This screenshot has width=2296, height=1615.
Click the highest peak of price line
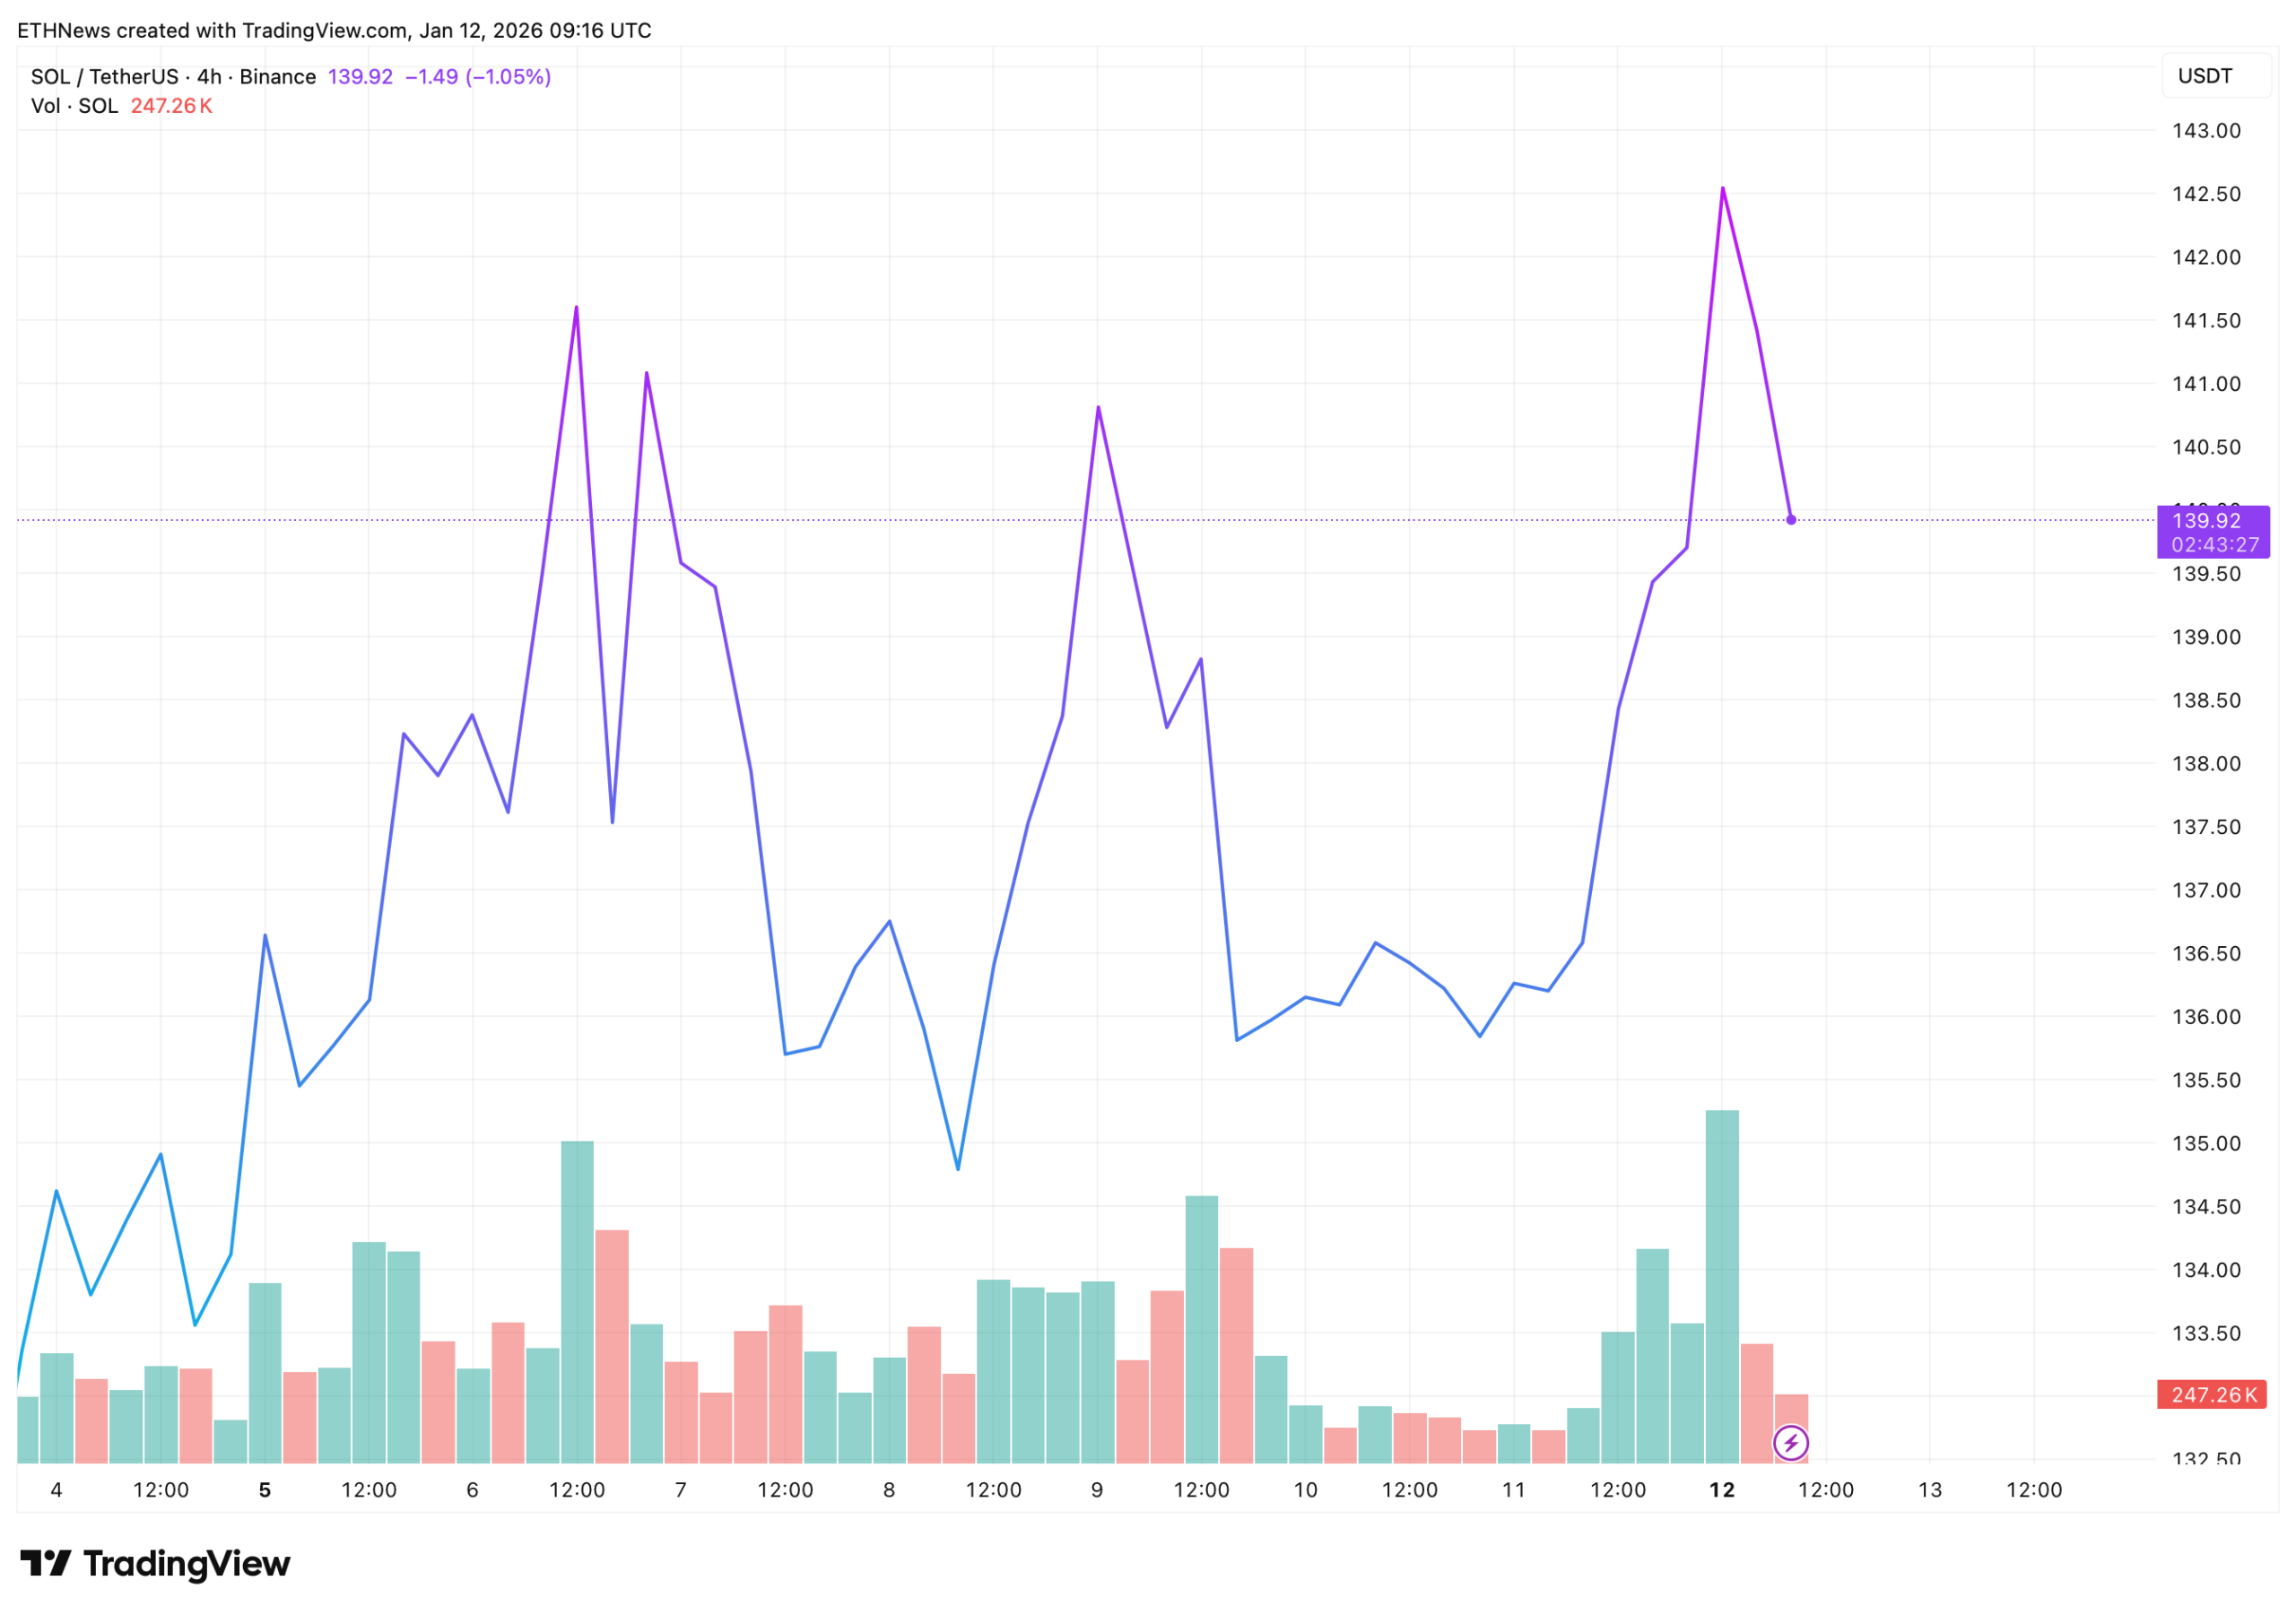1722,189
